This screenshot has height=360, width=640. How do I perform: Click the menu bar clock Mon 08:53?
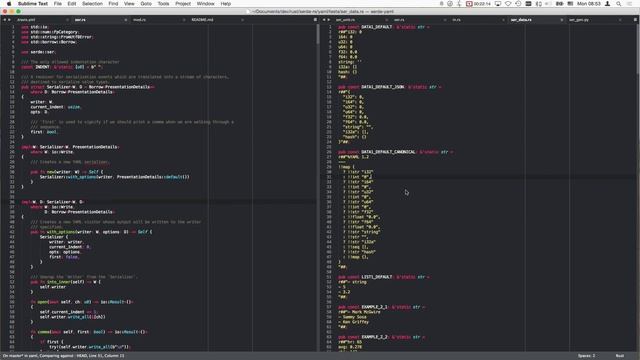589,4
